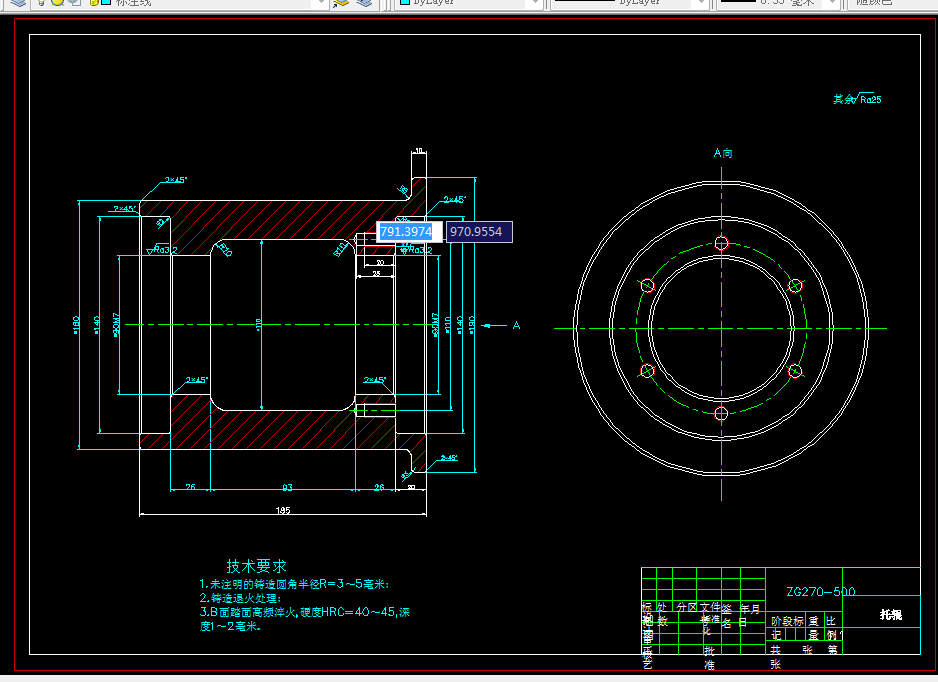Select the 阶段标记 cell text in title block
The image size is (938, 682).
785,628
